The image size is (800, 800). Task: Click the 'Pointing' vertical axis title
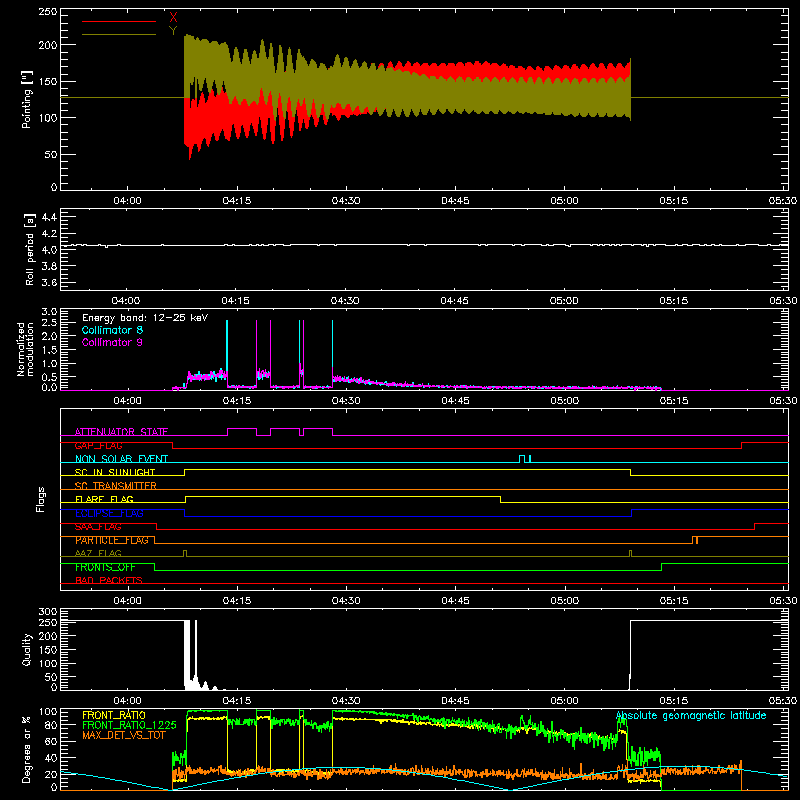tap(26, 99)
